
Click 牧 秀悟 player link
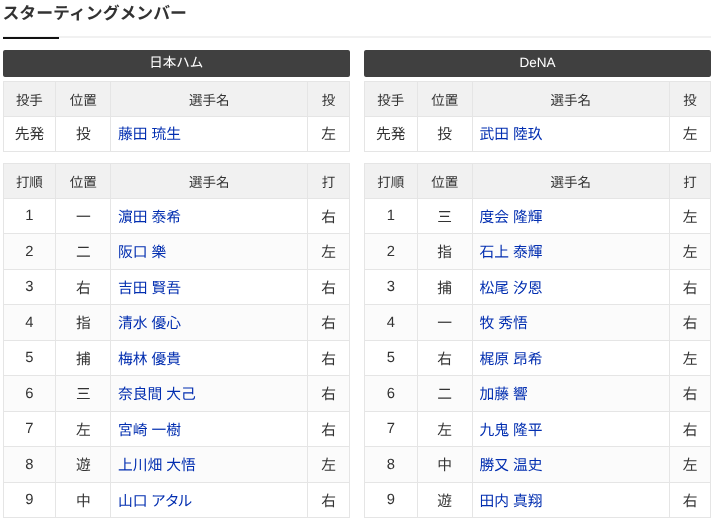click(x=503, y=323)
